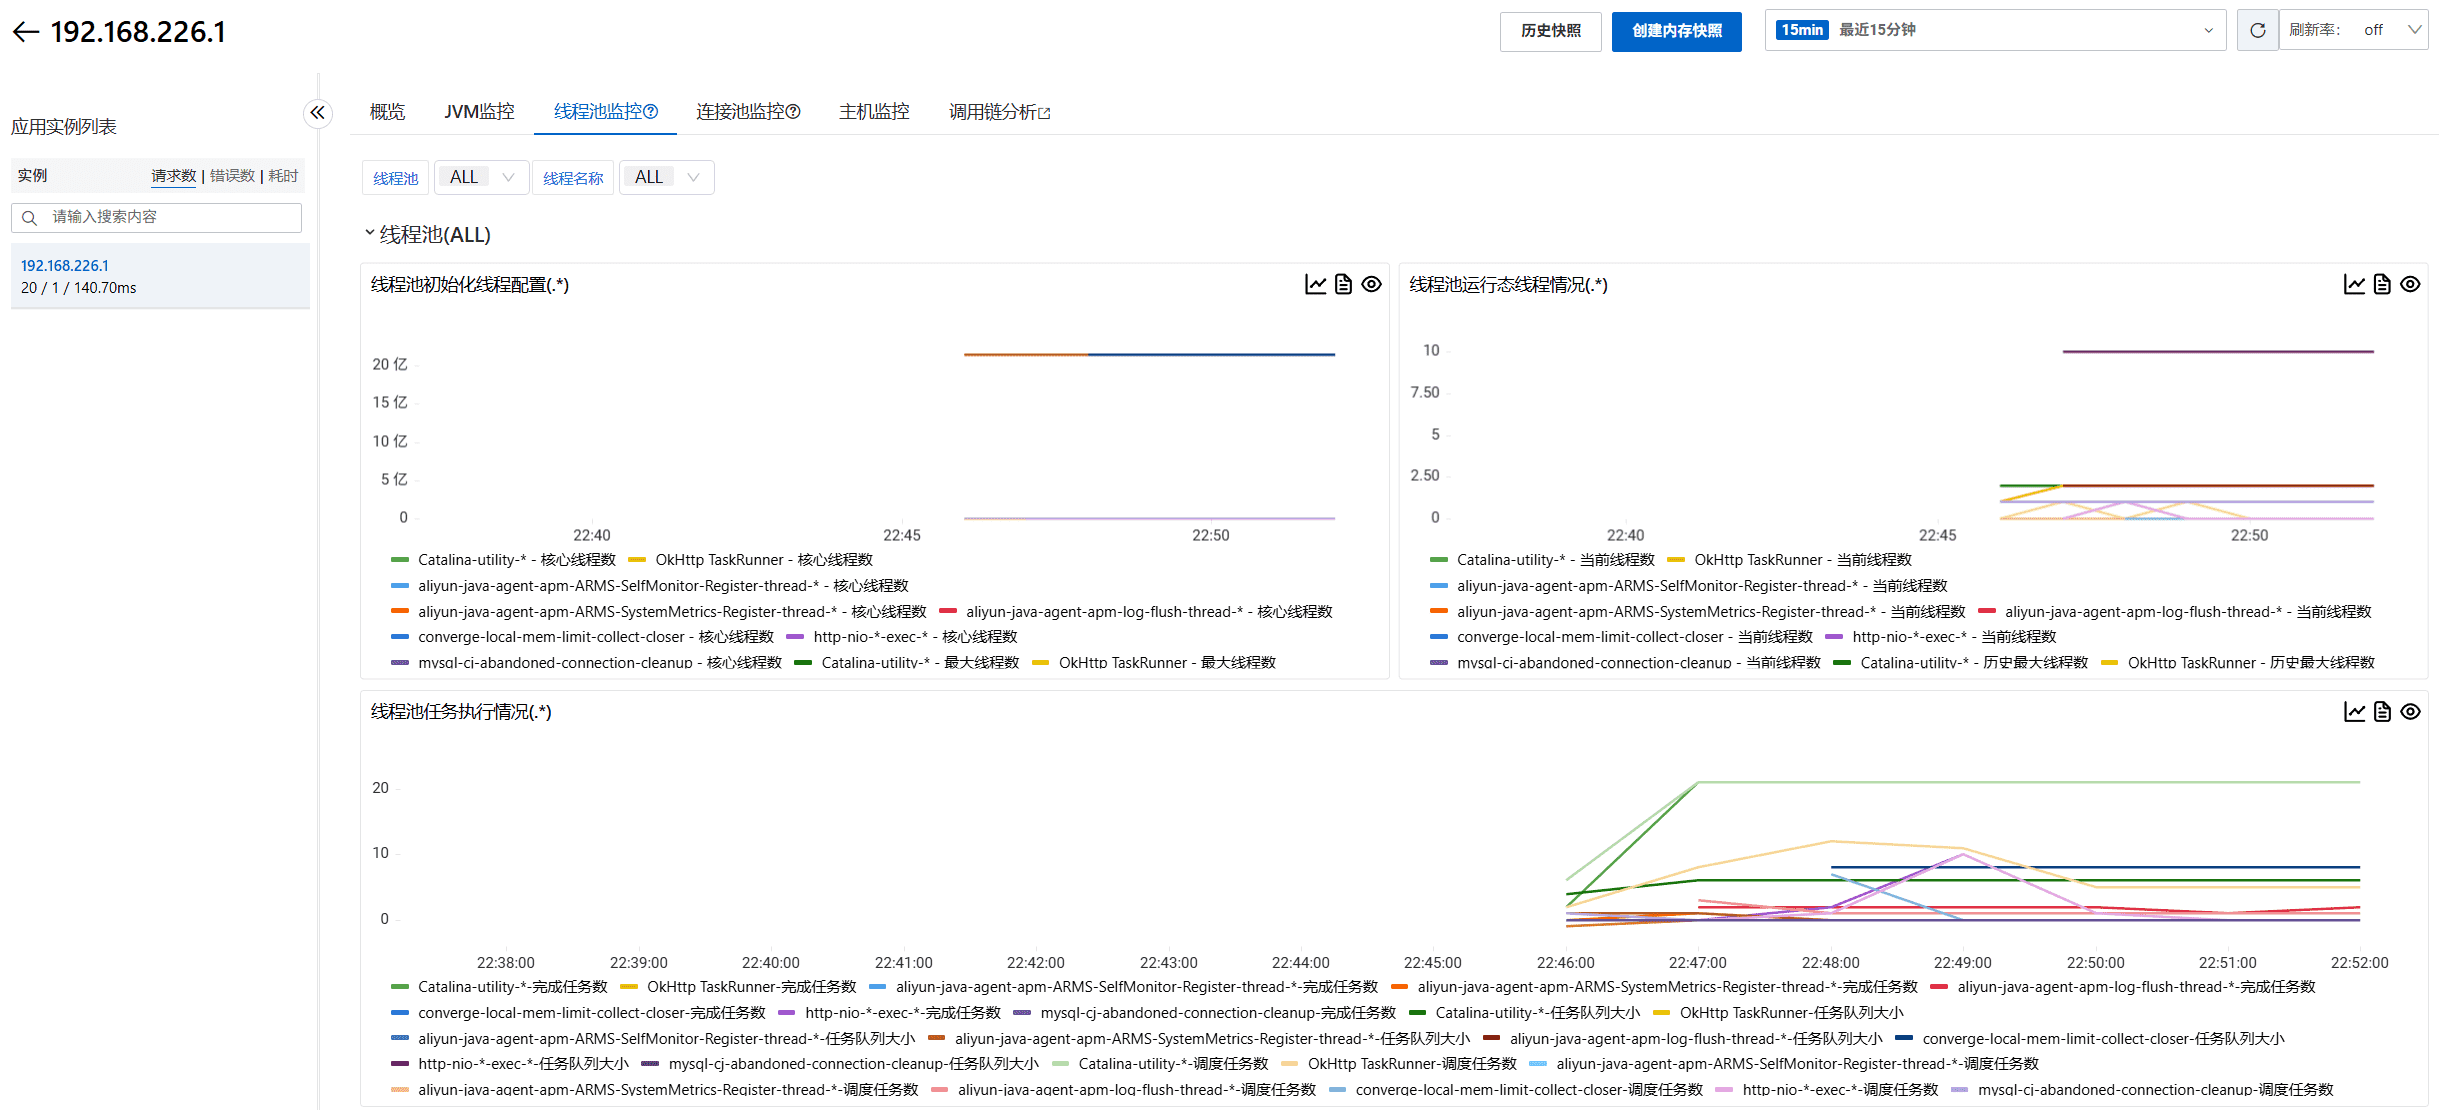Click the 线程名称 filter label
This screenshot has height=1110, width=2445.
(573, 178)
